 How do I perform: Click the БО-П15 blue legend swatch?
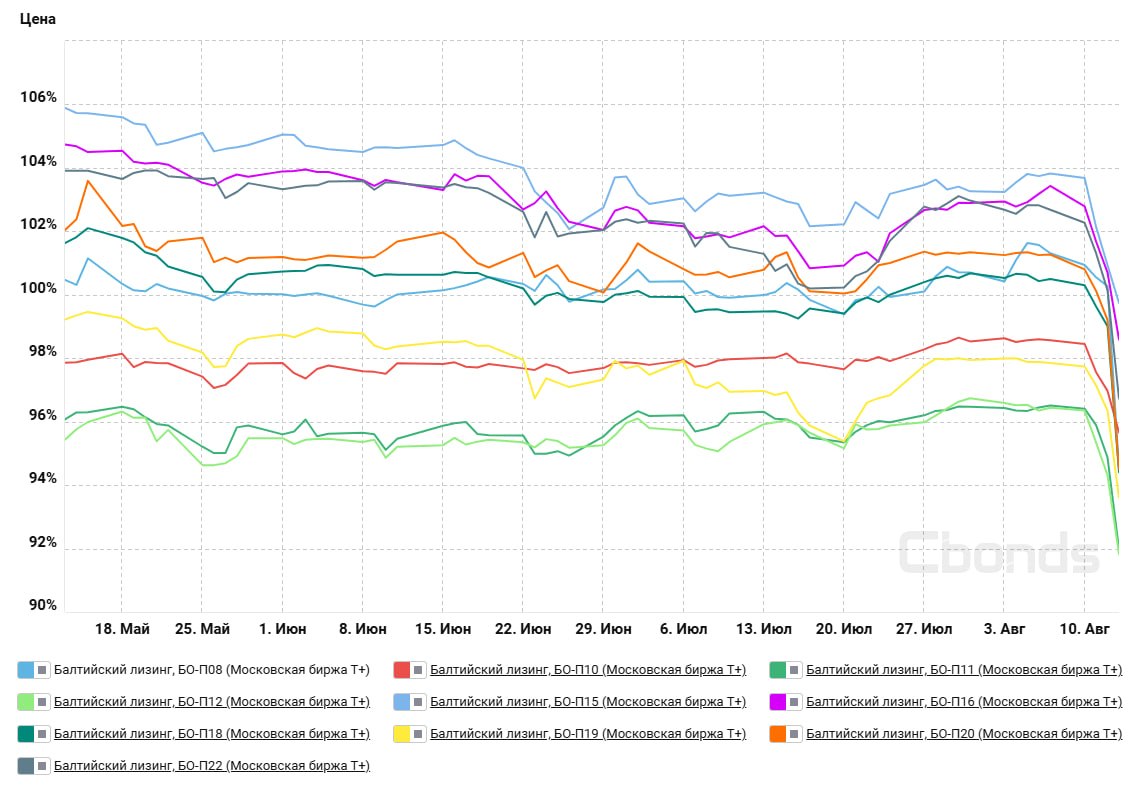coord(409,702)
